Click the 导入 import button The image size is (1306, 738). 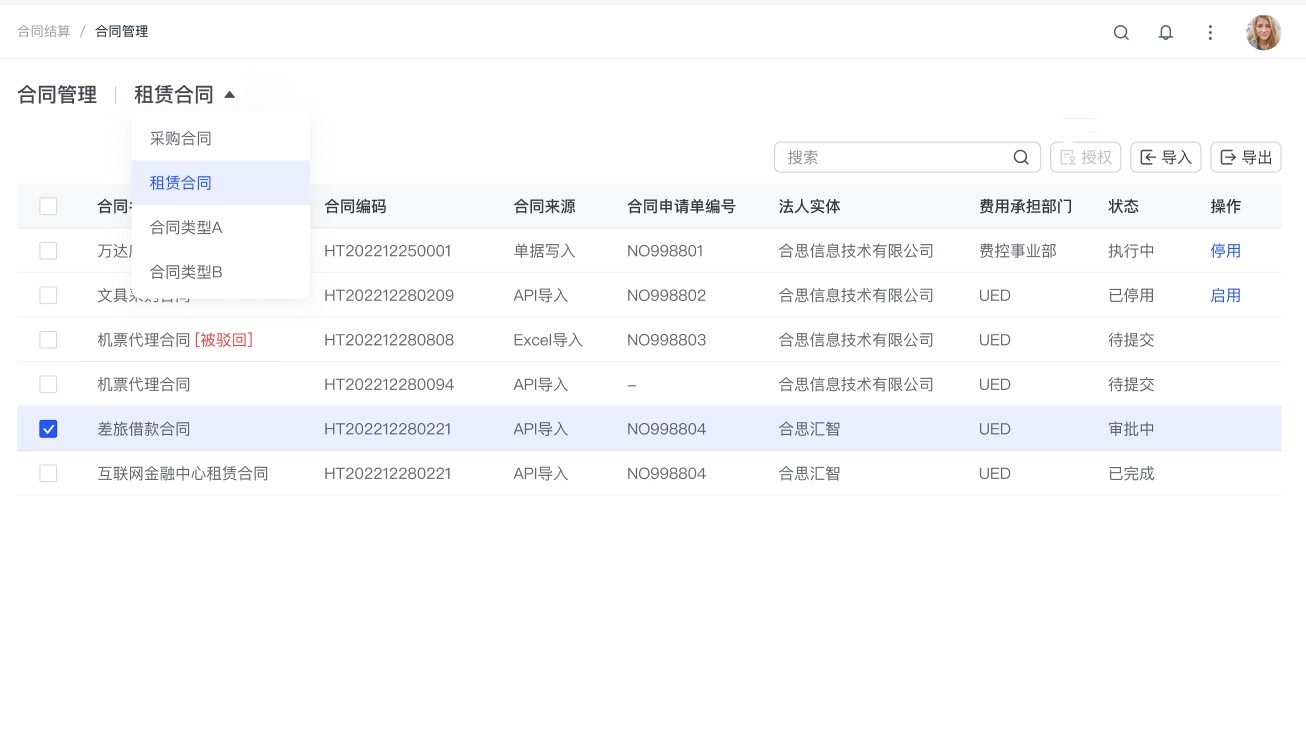(1166, 157)
